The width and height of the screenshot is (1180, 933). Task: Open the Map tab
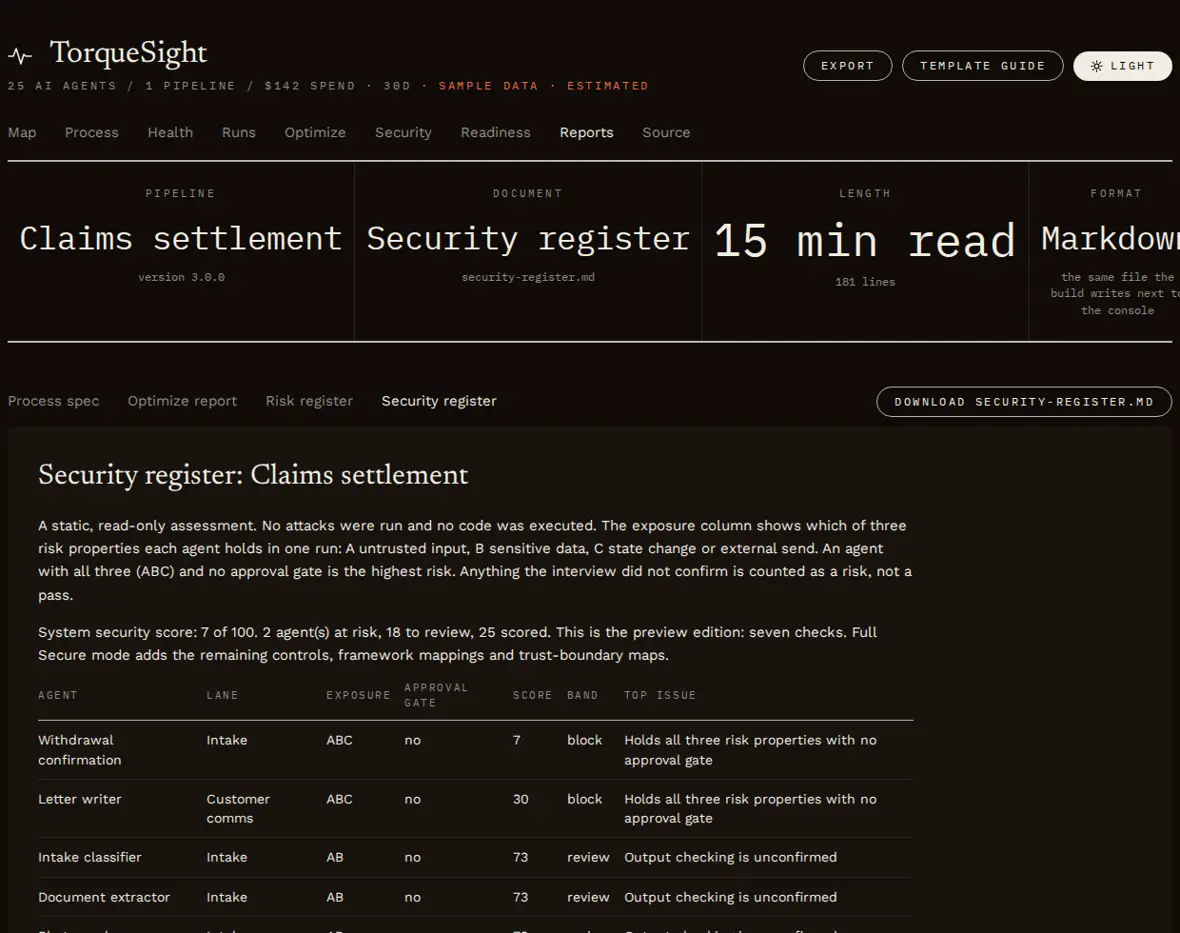[22, 132]
